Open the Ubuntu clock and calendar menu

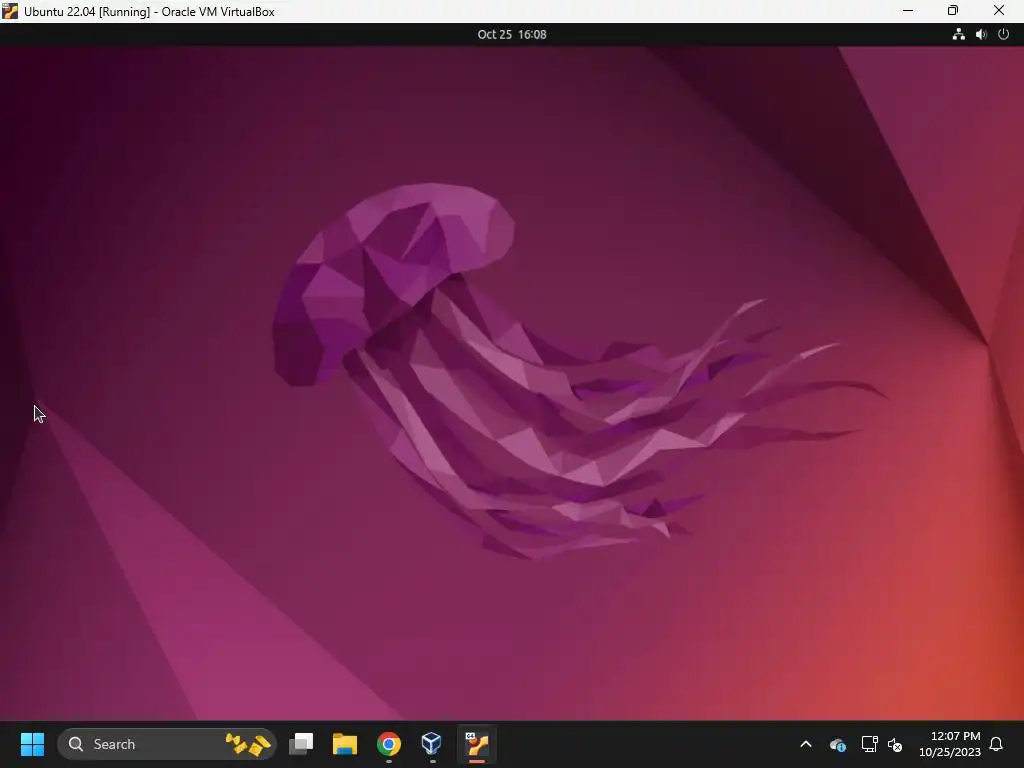pyautogui.click(x=511, y=35)
